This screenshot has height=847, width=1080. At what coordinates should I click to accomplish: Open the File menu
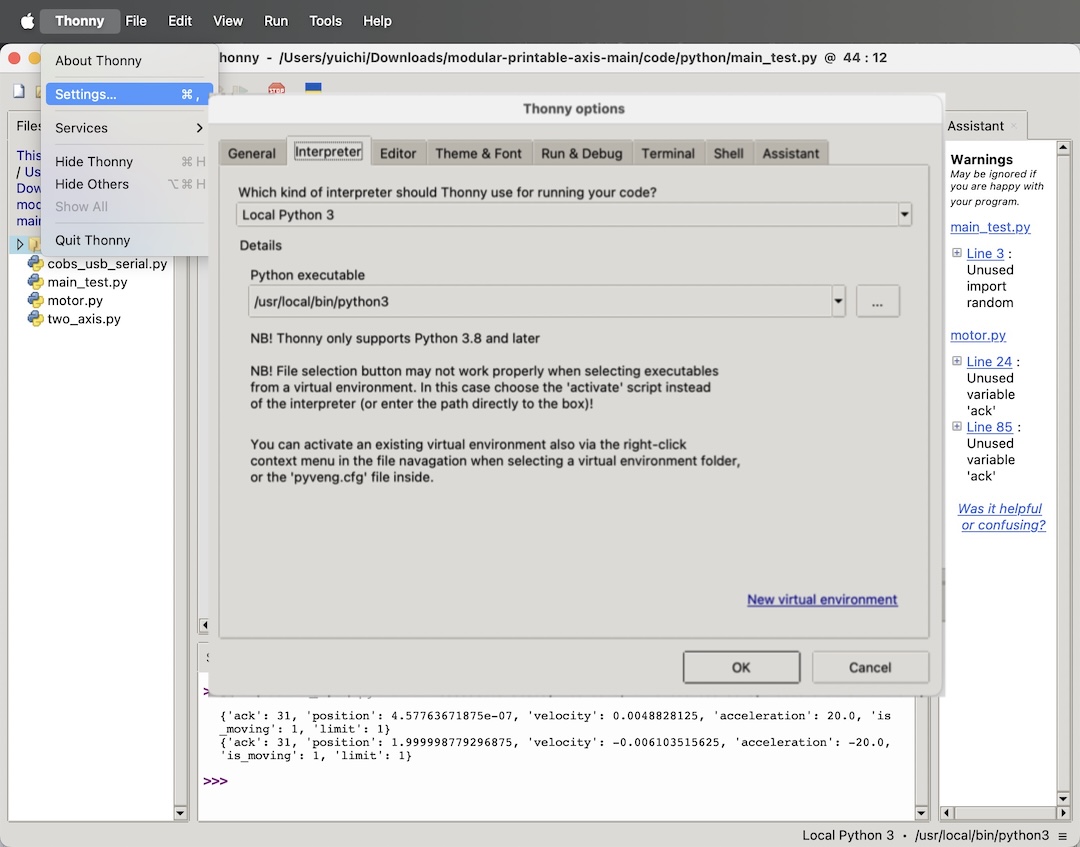coord(136,21)
